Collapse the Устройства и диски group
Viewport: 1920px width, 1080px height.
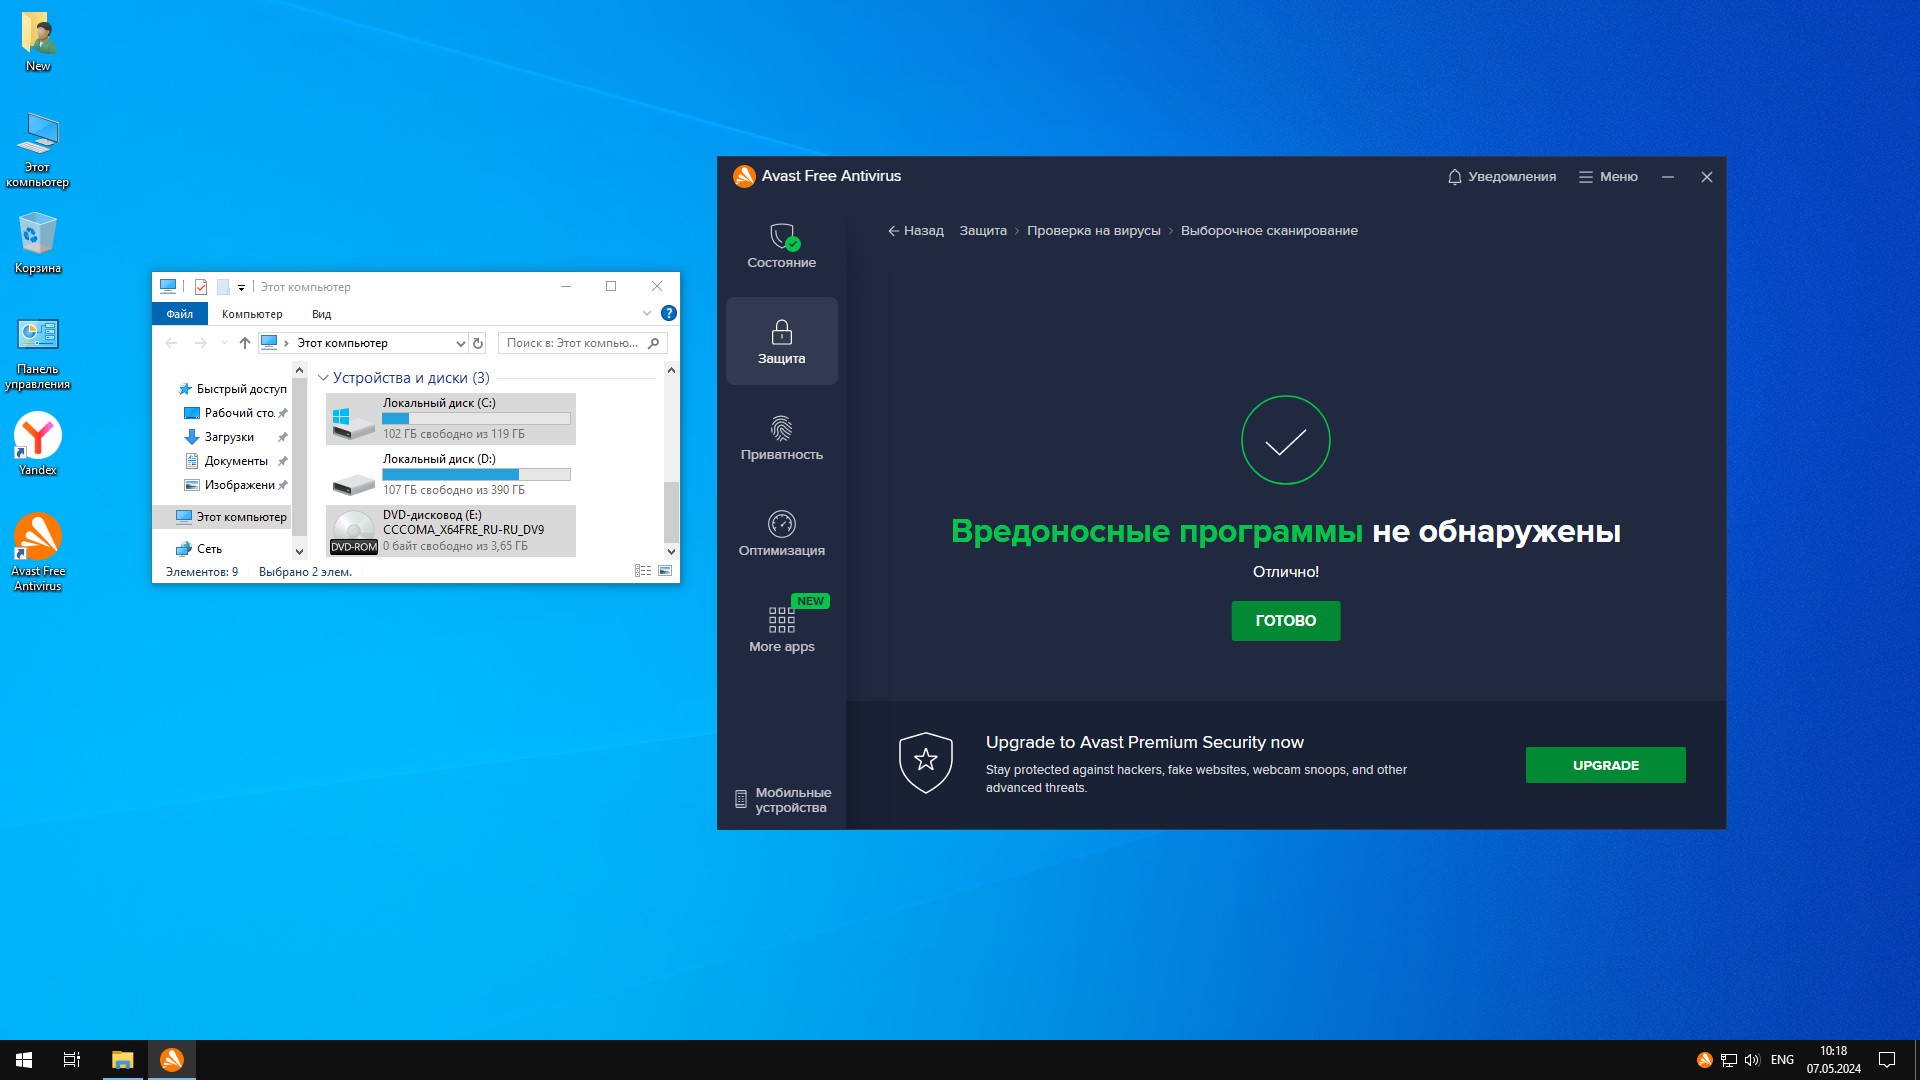(x=323, y=378)
